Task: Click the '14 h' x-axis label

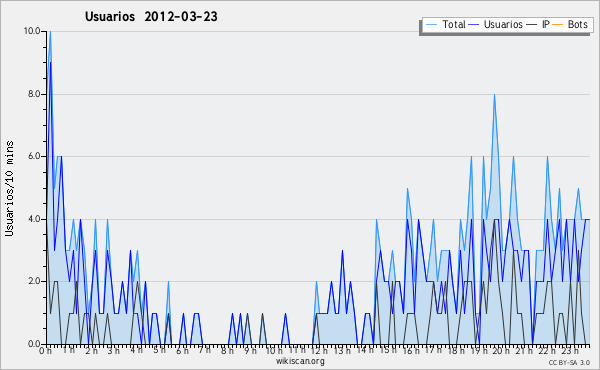Action: point(365,350)
